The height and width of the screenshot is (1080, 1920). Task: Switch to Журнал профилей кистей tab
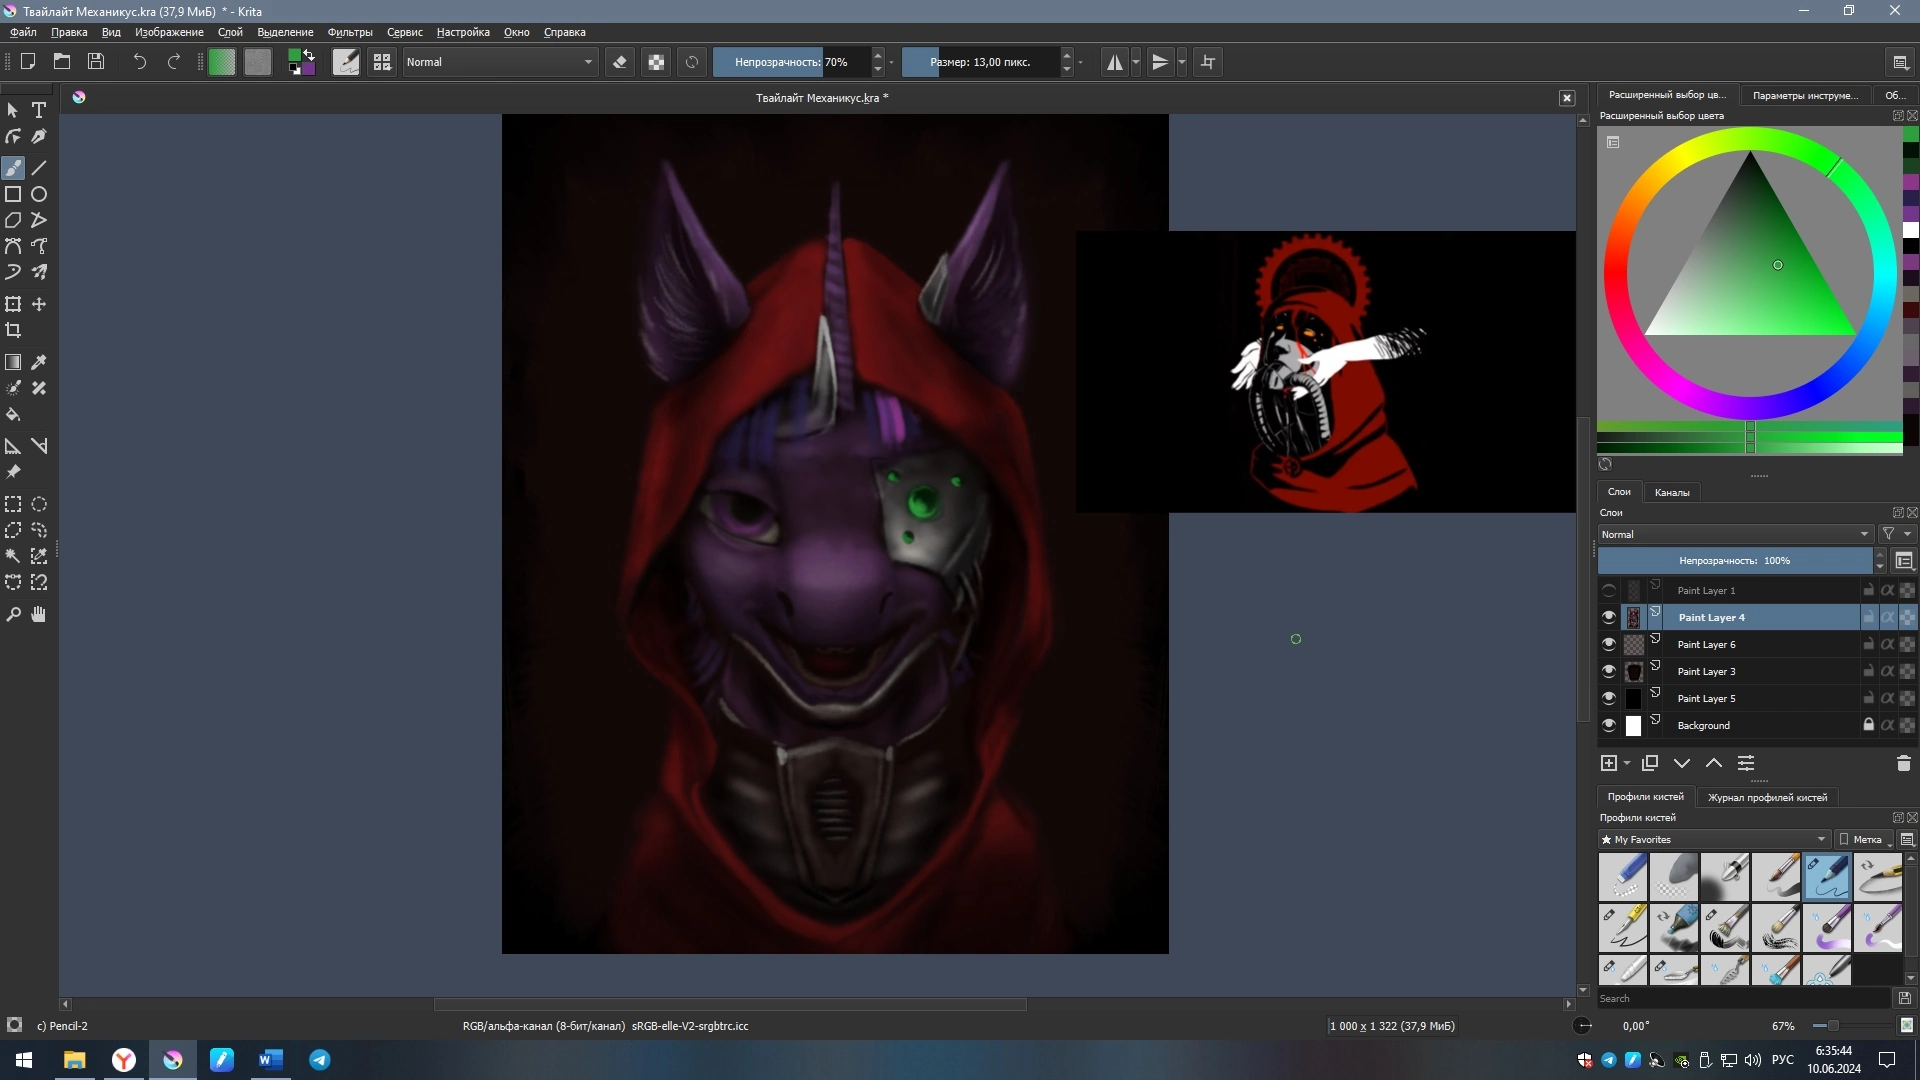tap(1767, 798)
